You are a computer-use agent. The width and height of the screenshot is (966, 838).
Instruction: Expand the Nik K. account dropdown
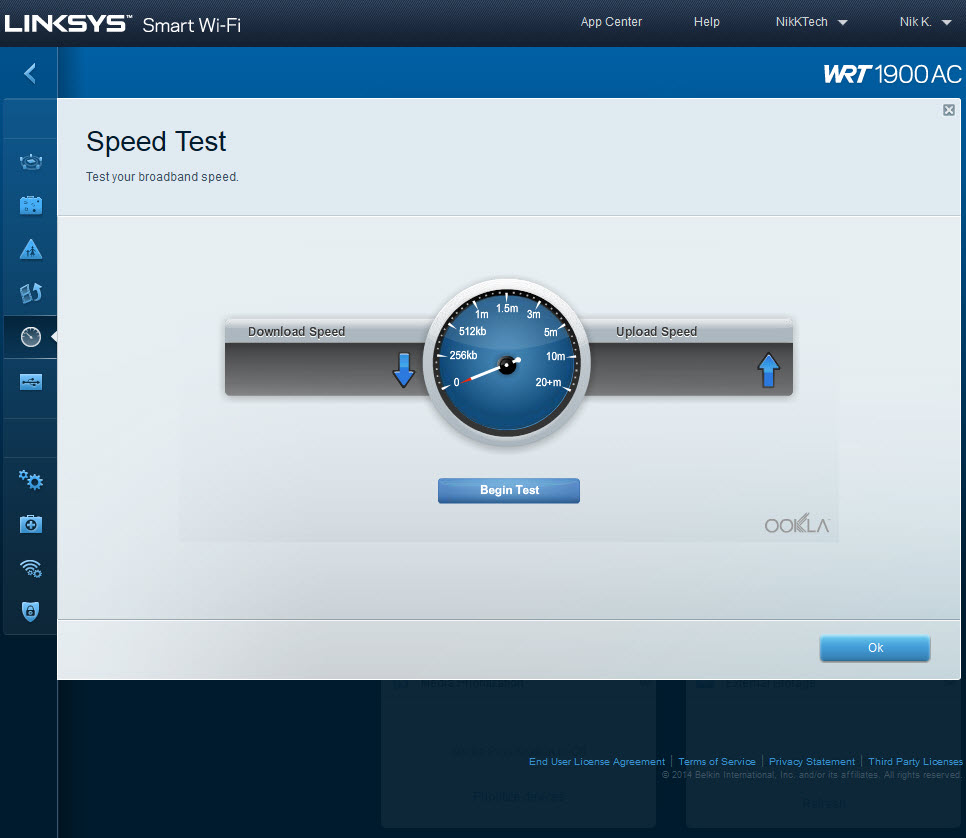pyautogui.click(x=925, y=22)
